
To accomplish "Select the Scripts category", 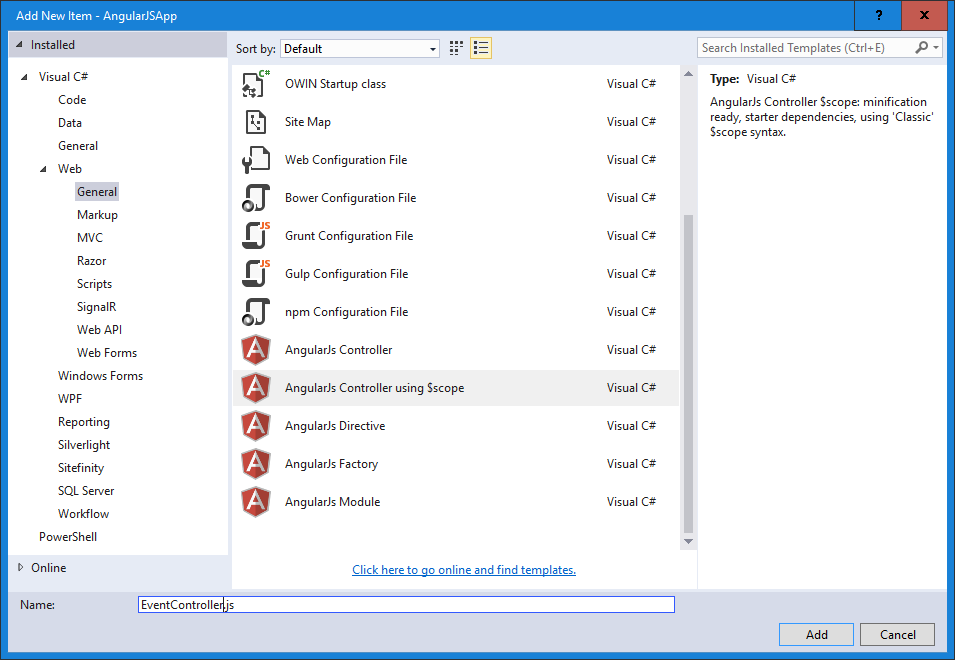I will [x=94, y=284].
